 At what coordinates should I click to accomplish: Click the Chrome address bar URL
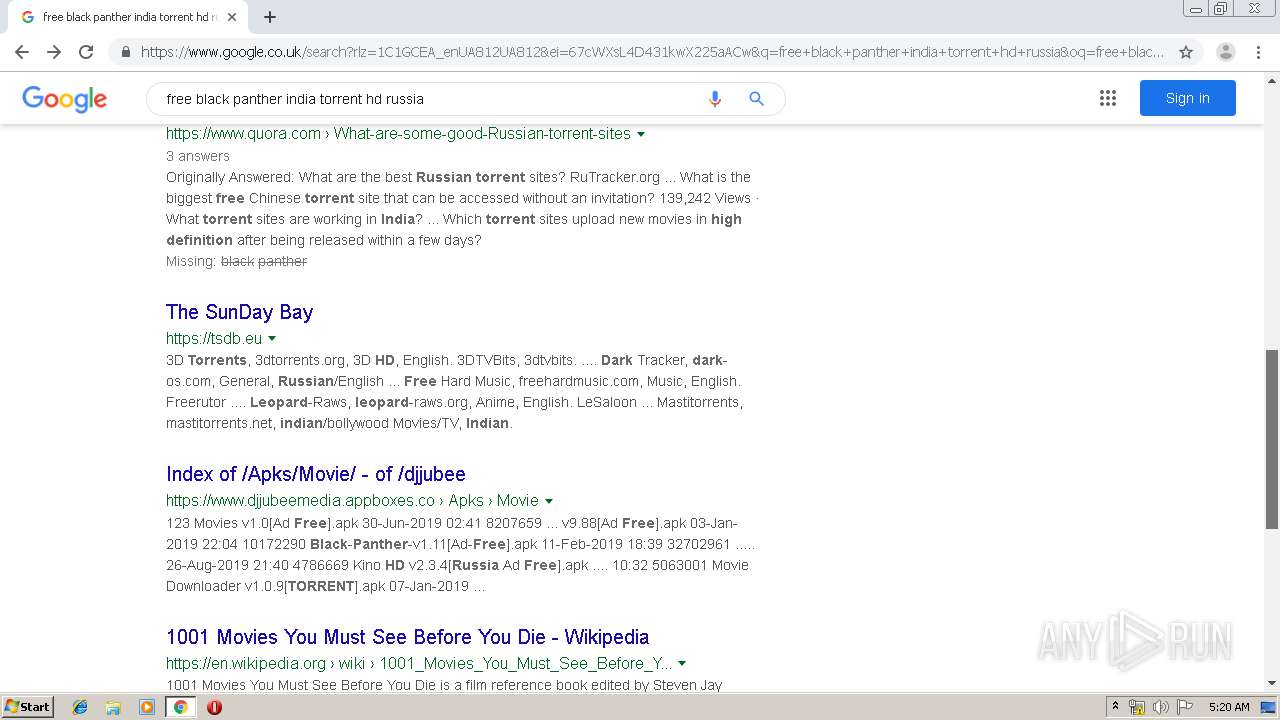click(x=652, y=52)
